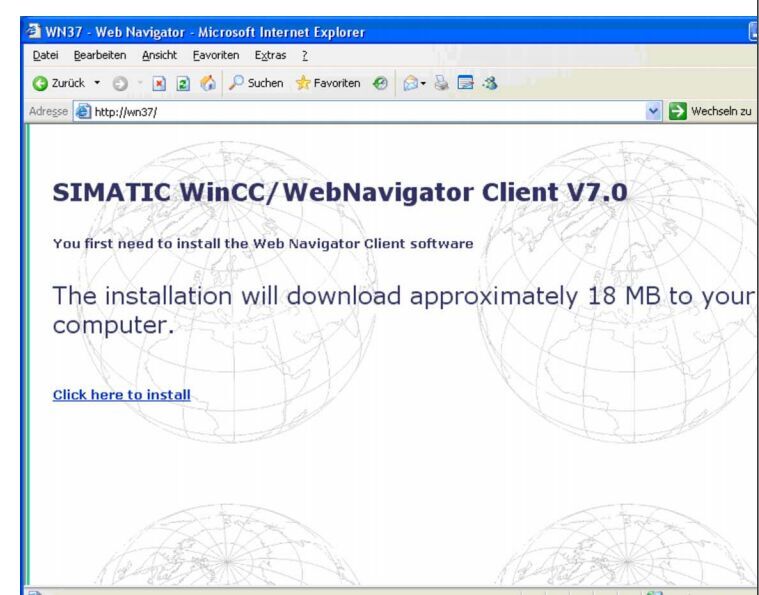Open the mail icon dropdown arrow
This screenshot has height=595, width=759.
423,84
